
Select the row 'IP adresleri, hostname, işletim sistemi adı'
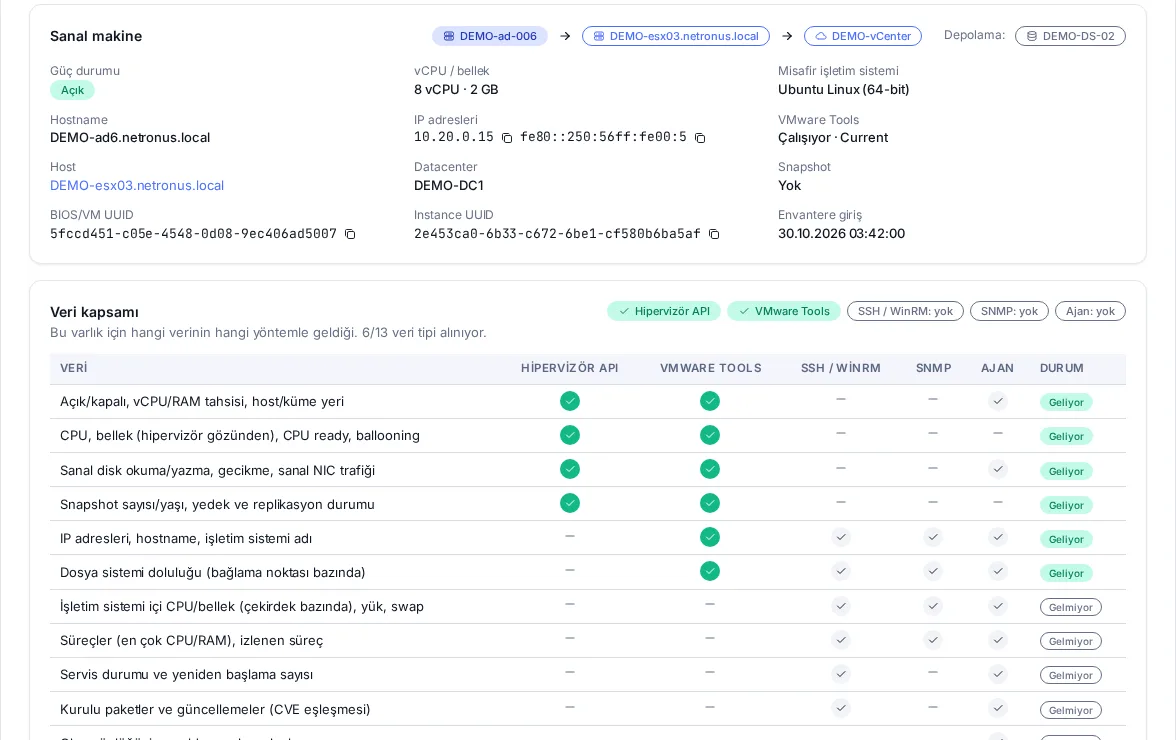coord(588,538)
